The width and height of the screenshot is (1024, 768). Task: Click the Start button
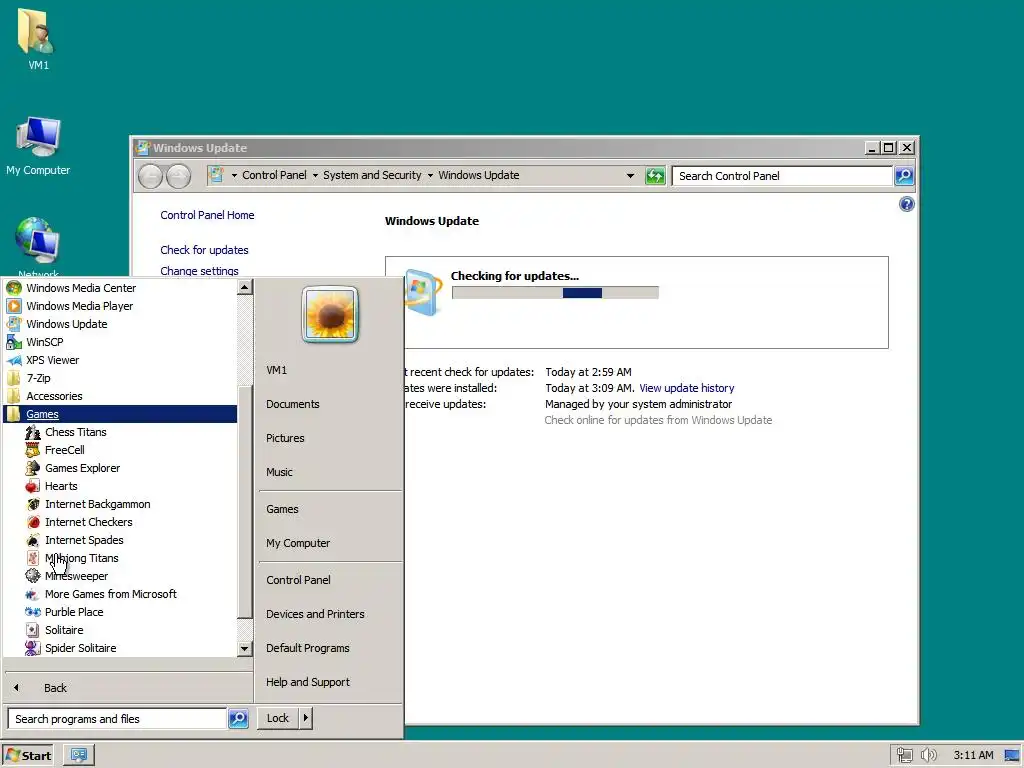(x=27, y=756)
